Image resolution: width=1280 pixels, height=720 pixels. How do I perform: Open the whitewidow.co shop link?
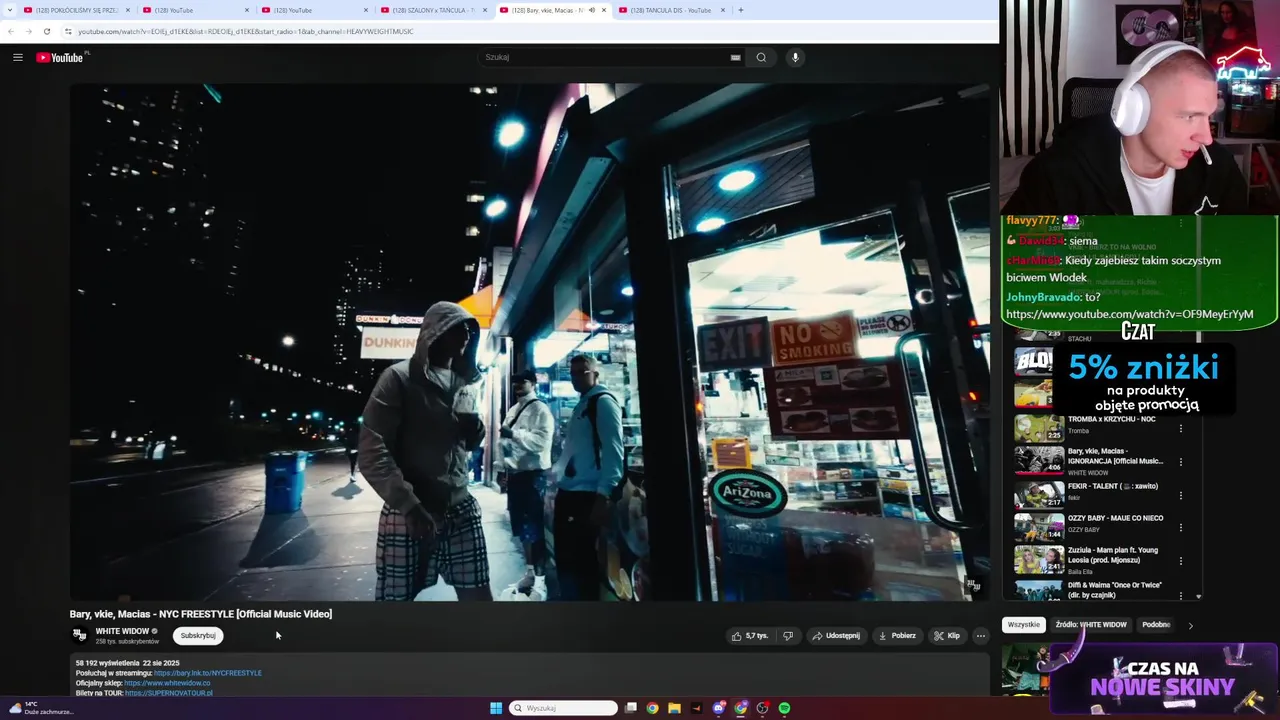point(167,683)
